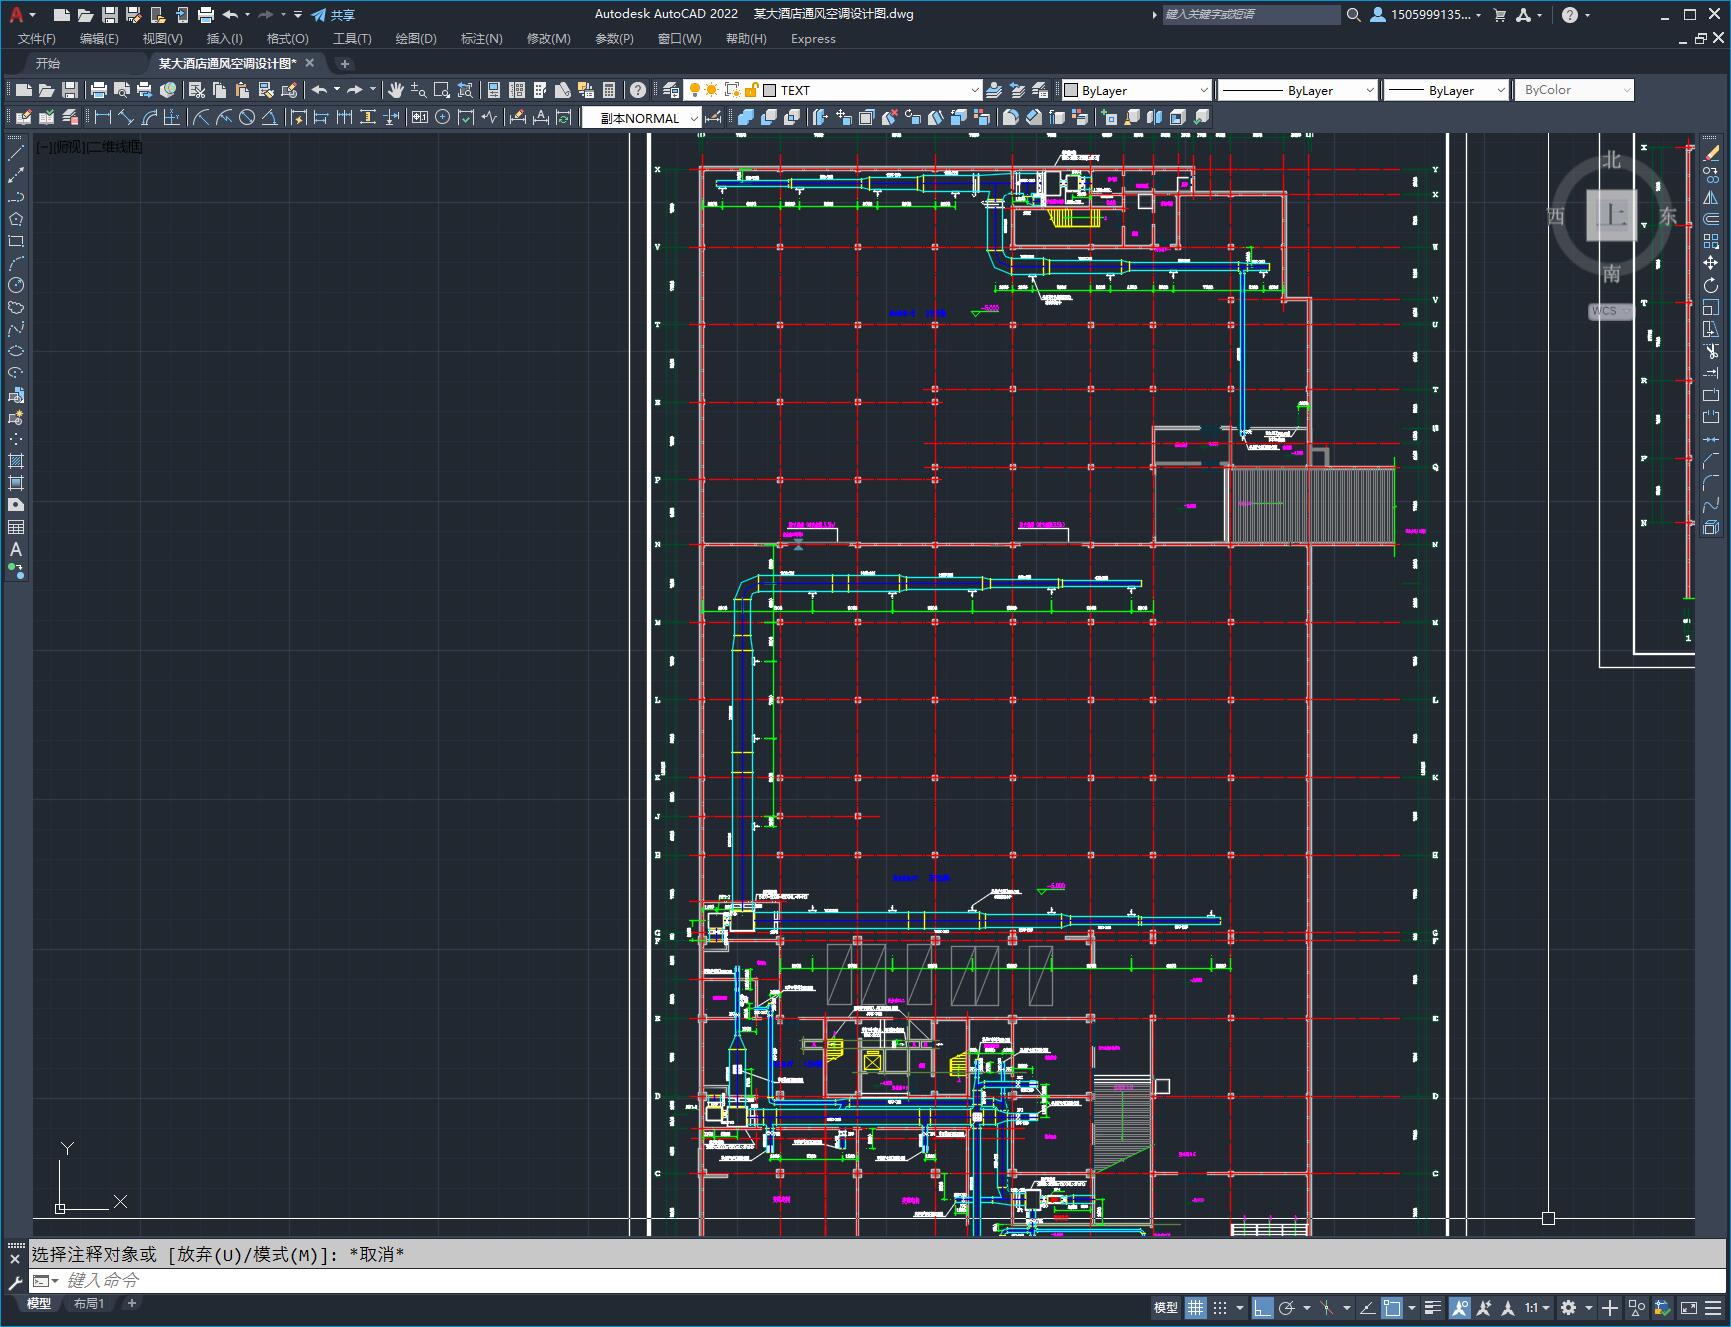The height and width of the screenshot is (1327, 1731).
Task: Click the Angular dimension tool
Action: click(270, 118)
